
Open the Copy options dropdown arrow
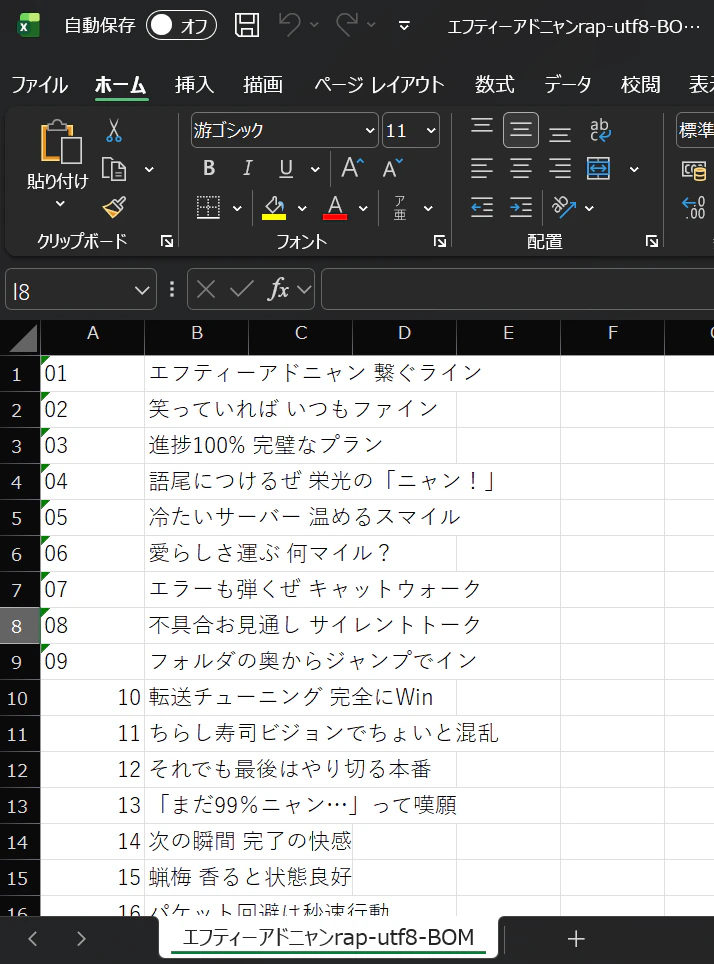(x=149, y=169)
